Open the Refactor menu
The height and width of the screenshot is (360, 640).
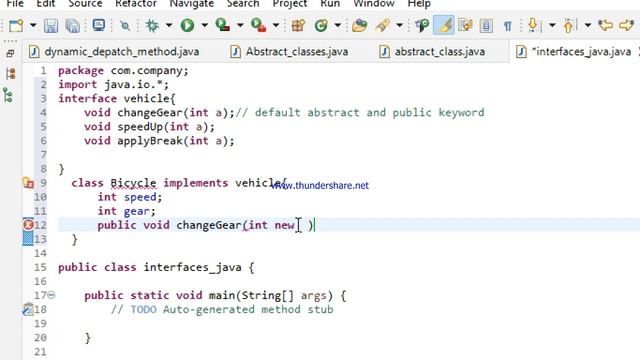(x=136, y=4)
